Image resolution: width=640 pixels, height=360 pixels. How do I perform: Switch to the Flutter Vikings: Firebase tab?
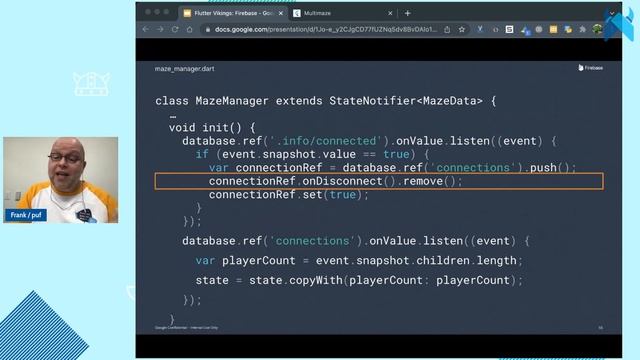tap(233, 13)
